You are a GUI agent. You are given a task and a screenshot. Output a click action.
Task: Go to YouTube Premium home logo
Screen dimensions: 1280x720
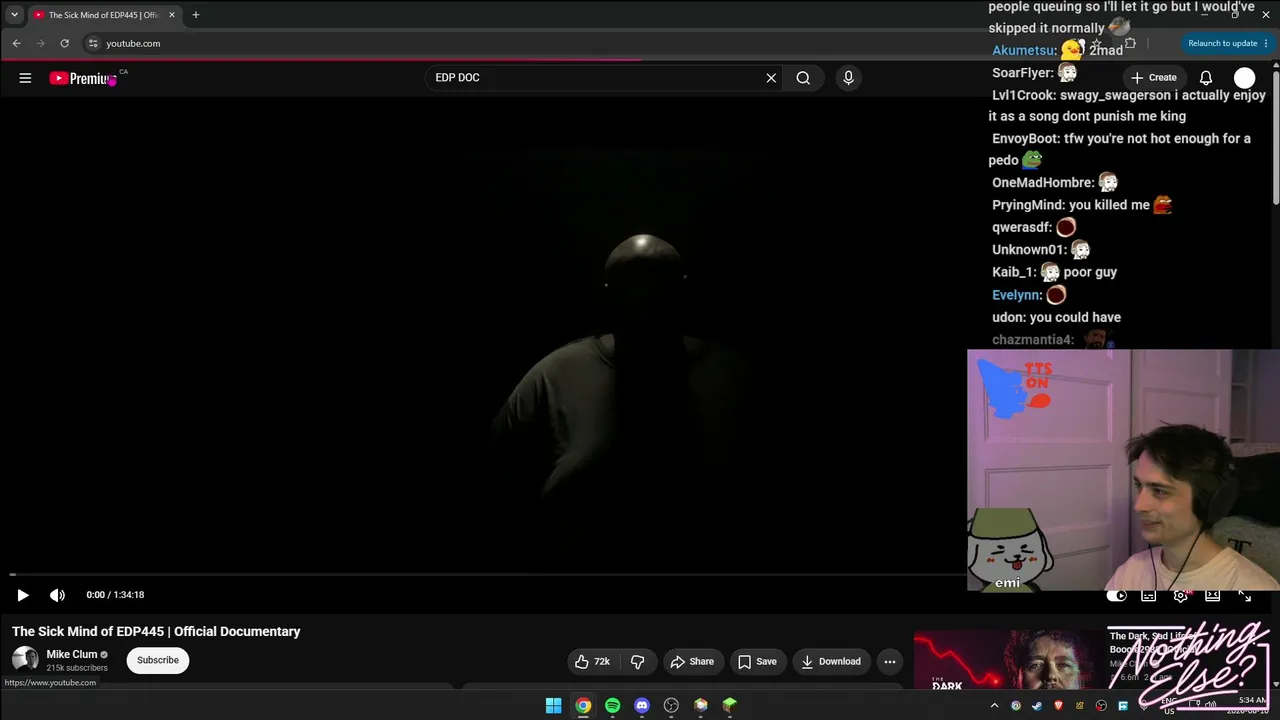(84, 78)
